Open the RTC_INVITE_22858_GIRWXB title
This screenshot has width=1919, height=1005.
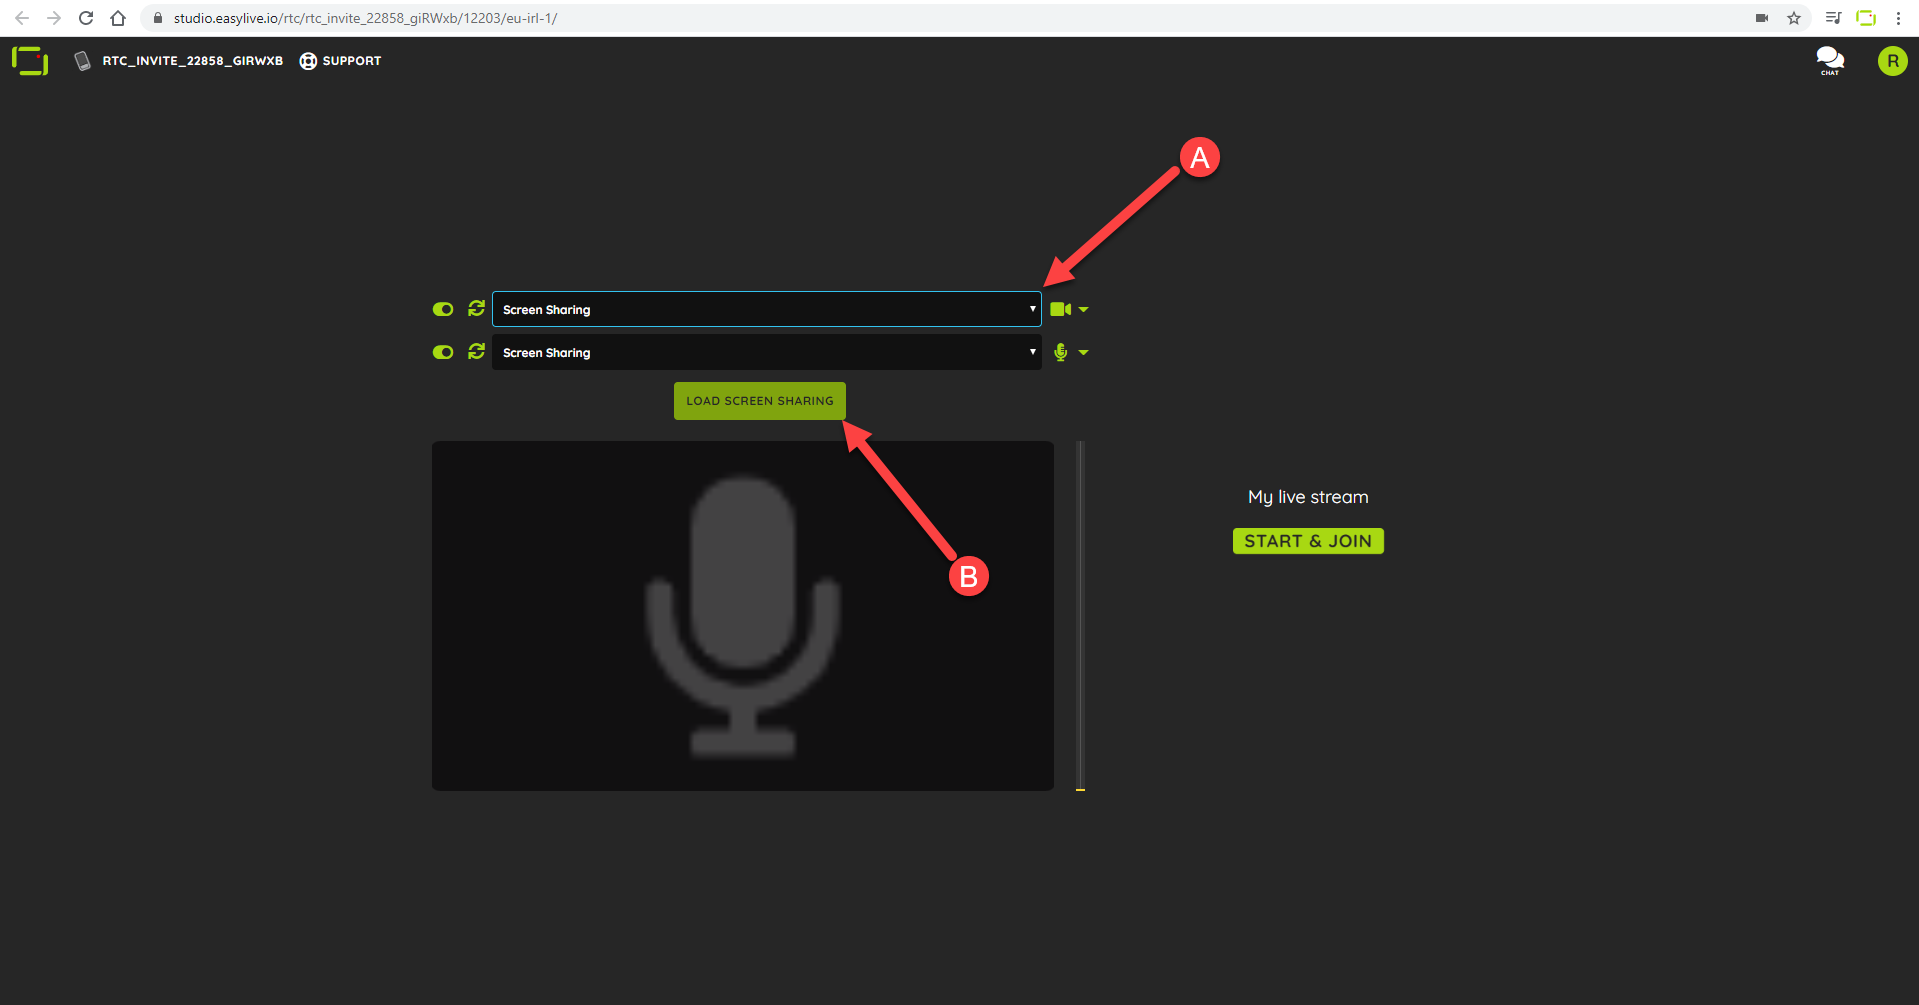coord(192,61)
